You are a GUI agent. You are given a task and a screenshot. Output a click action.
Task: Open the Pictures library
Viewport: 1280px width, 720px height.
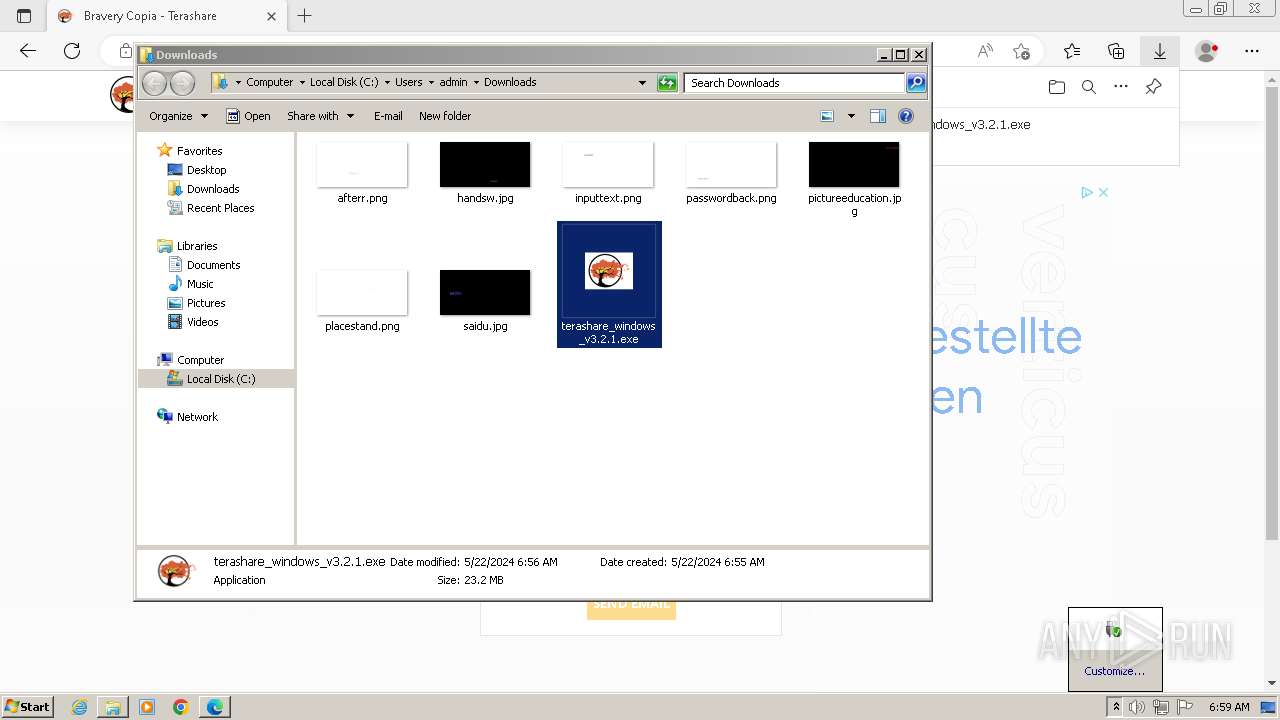206,303
